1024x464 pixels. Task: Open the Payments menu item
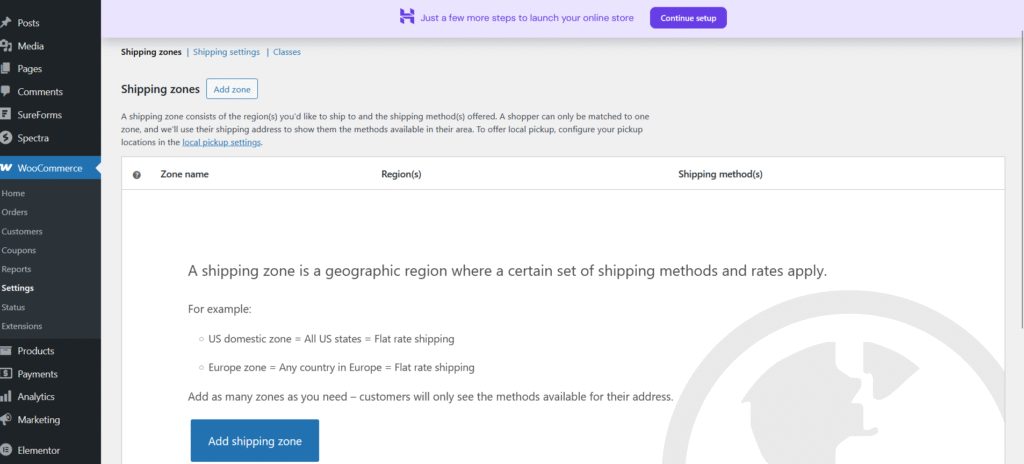(37, 374)
